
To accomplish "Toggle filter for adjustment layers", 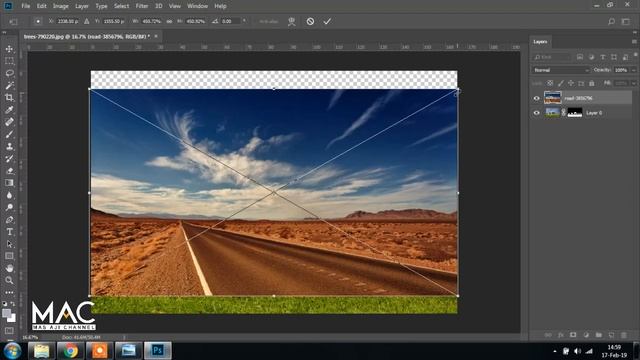I will click(x=591, y=57).
